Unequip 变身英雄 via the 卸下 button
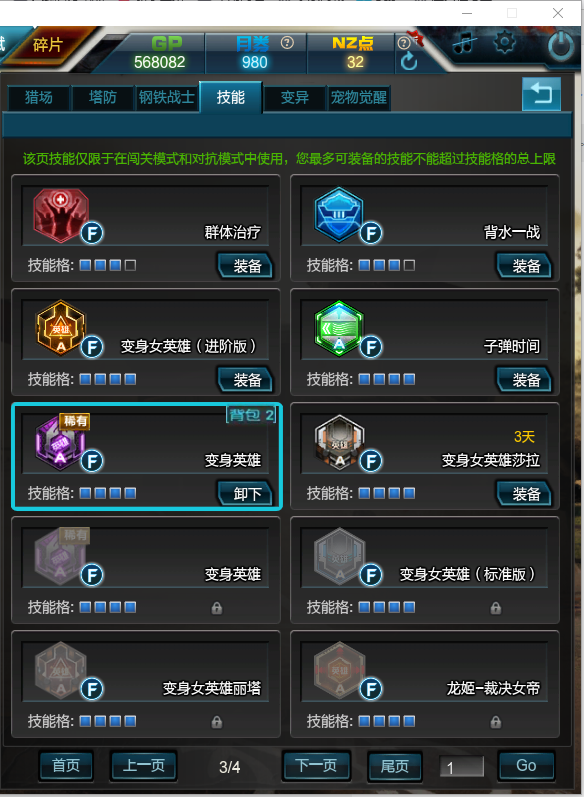 pos(247,494)
